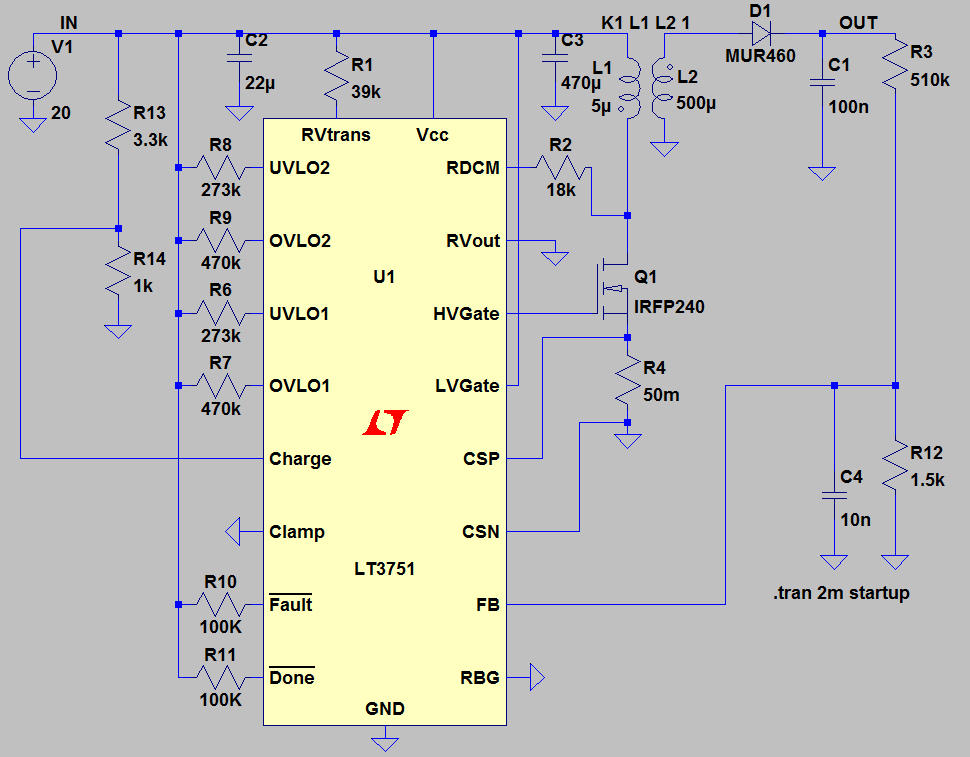This screenshot has width=970, height=757.
Task: Click the Done pin label
Action: [x=292, y=677]
